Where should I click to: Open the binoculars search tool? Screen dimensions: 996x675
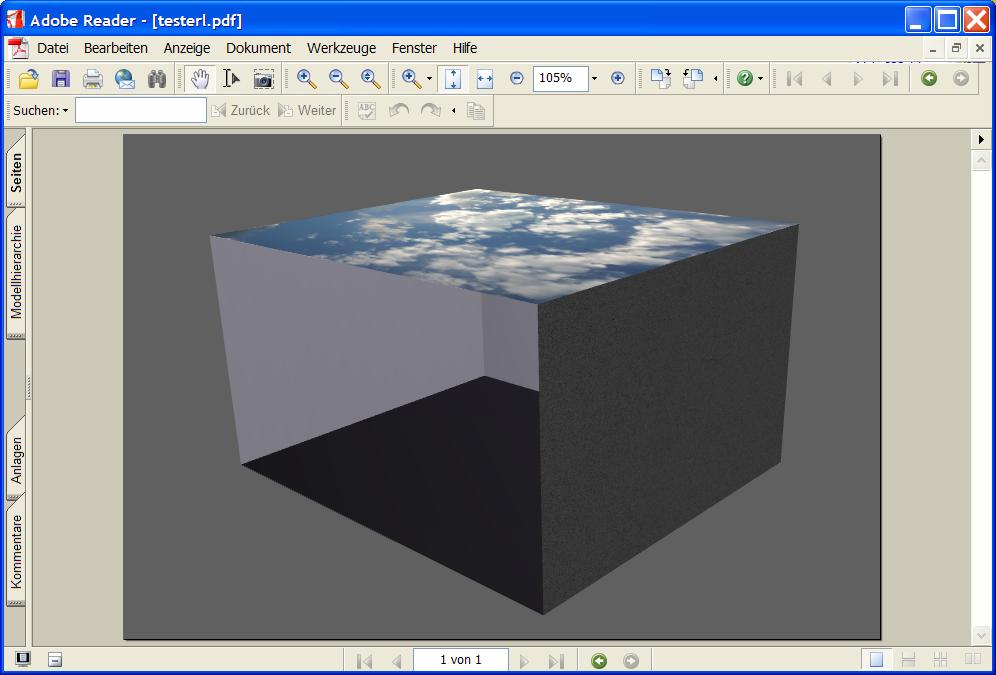click(x=157, y=79)
